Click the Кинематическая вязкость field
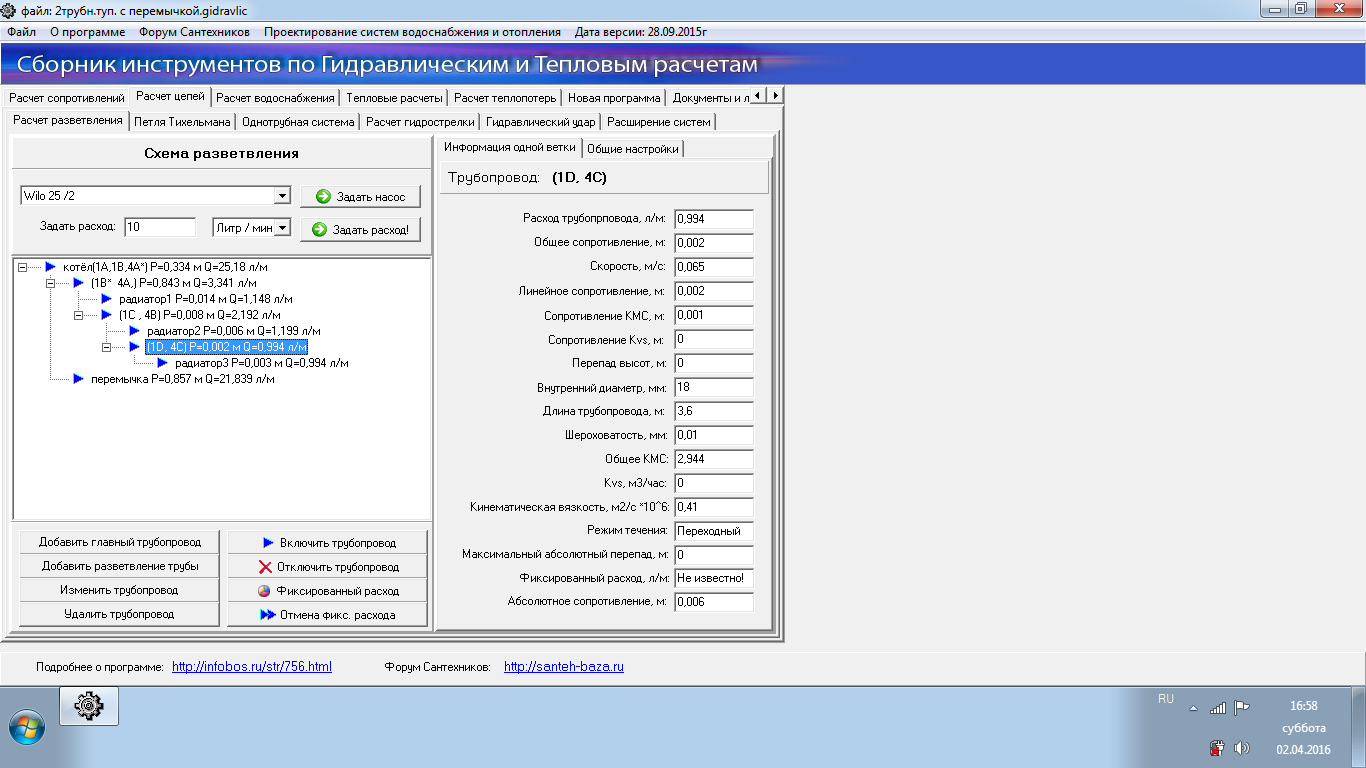Image resolution: width=1366 pixels, height=768 pixels. pos(714,507)
